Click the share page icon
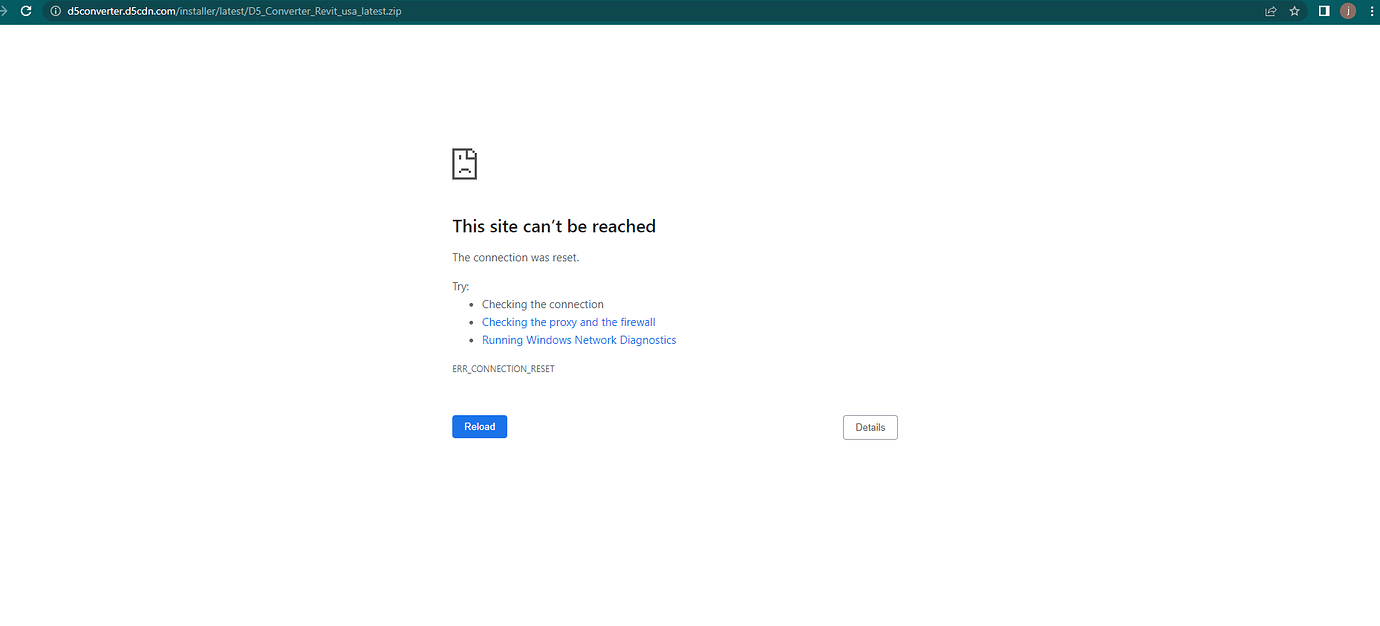 coord(1271,11)
